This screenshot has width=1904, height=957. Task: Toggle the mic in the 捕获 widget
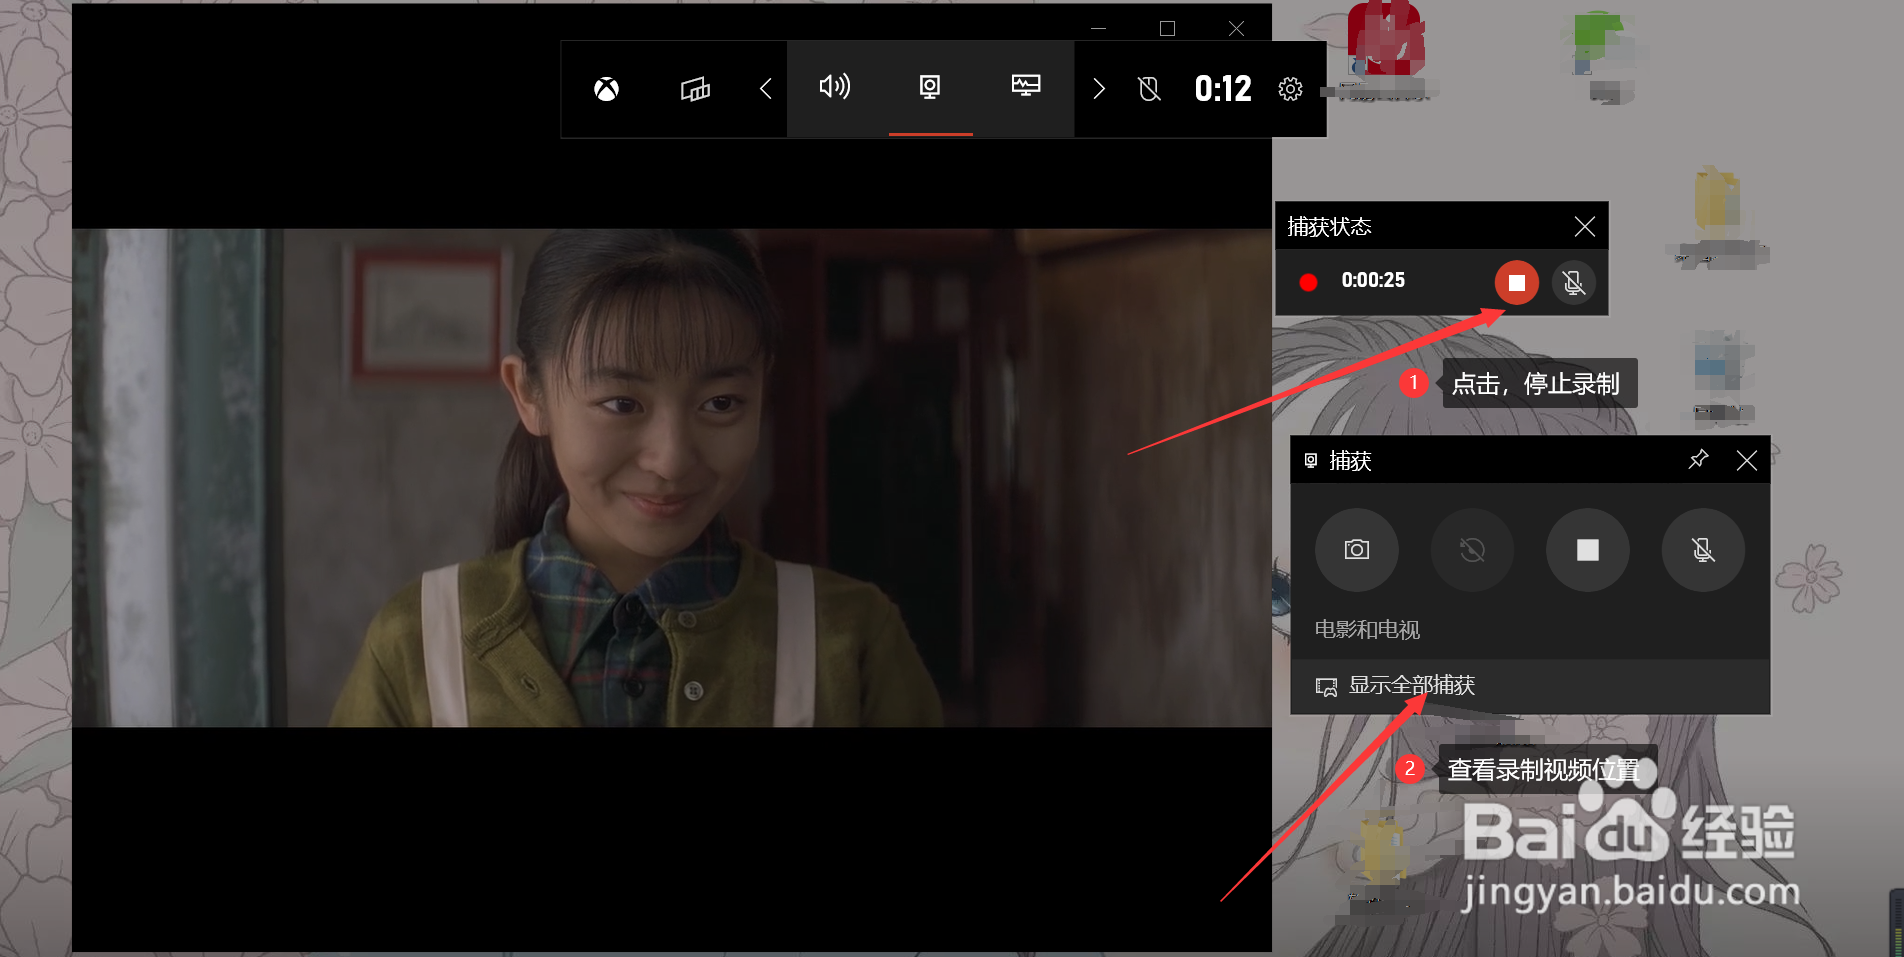pyautogui.click(x=1703, y=550)
